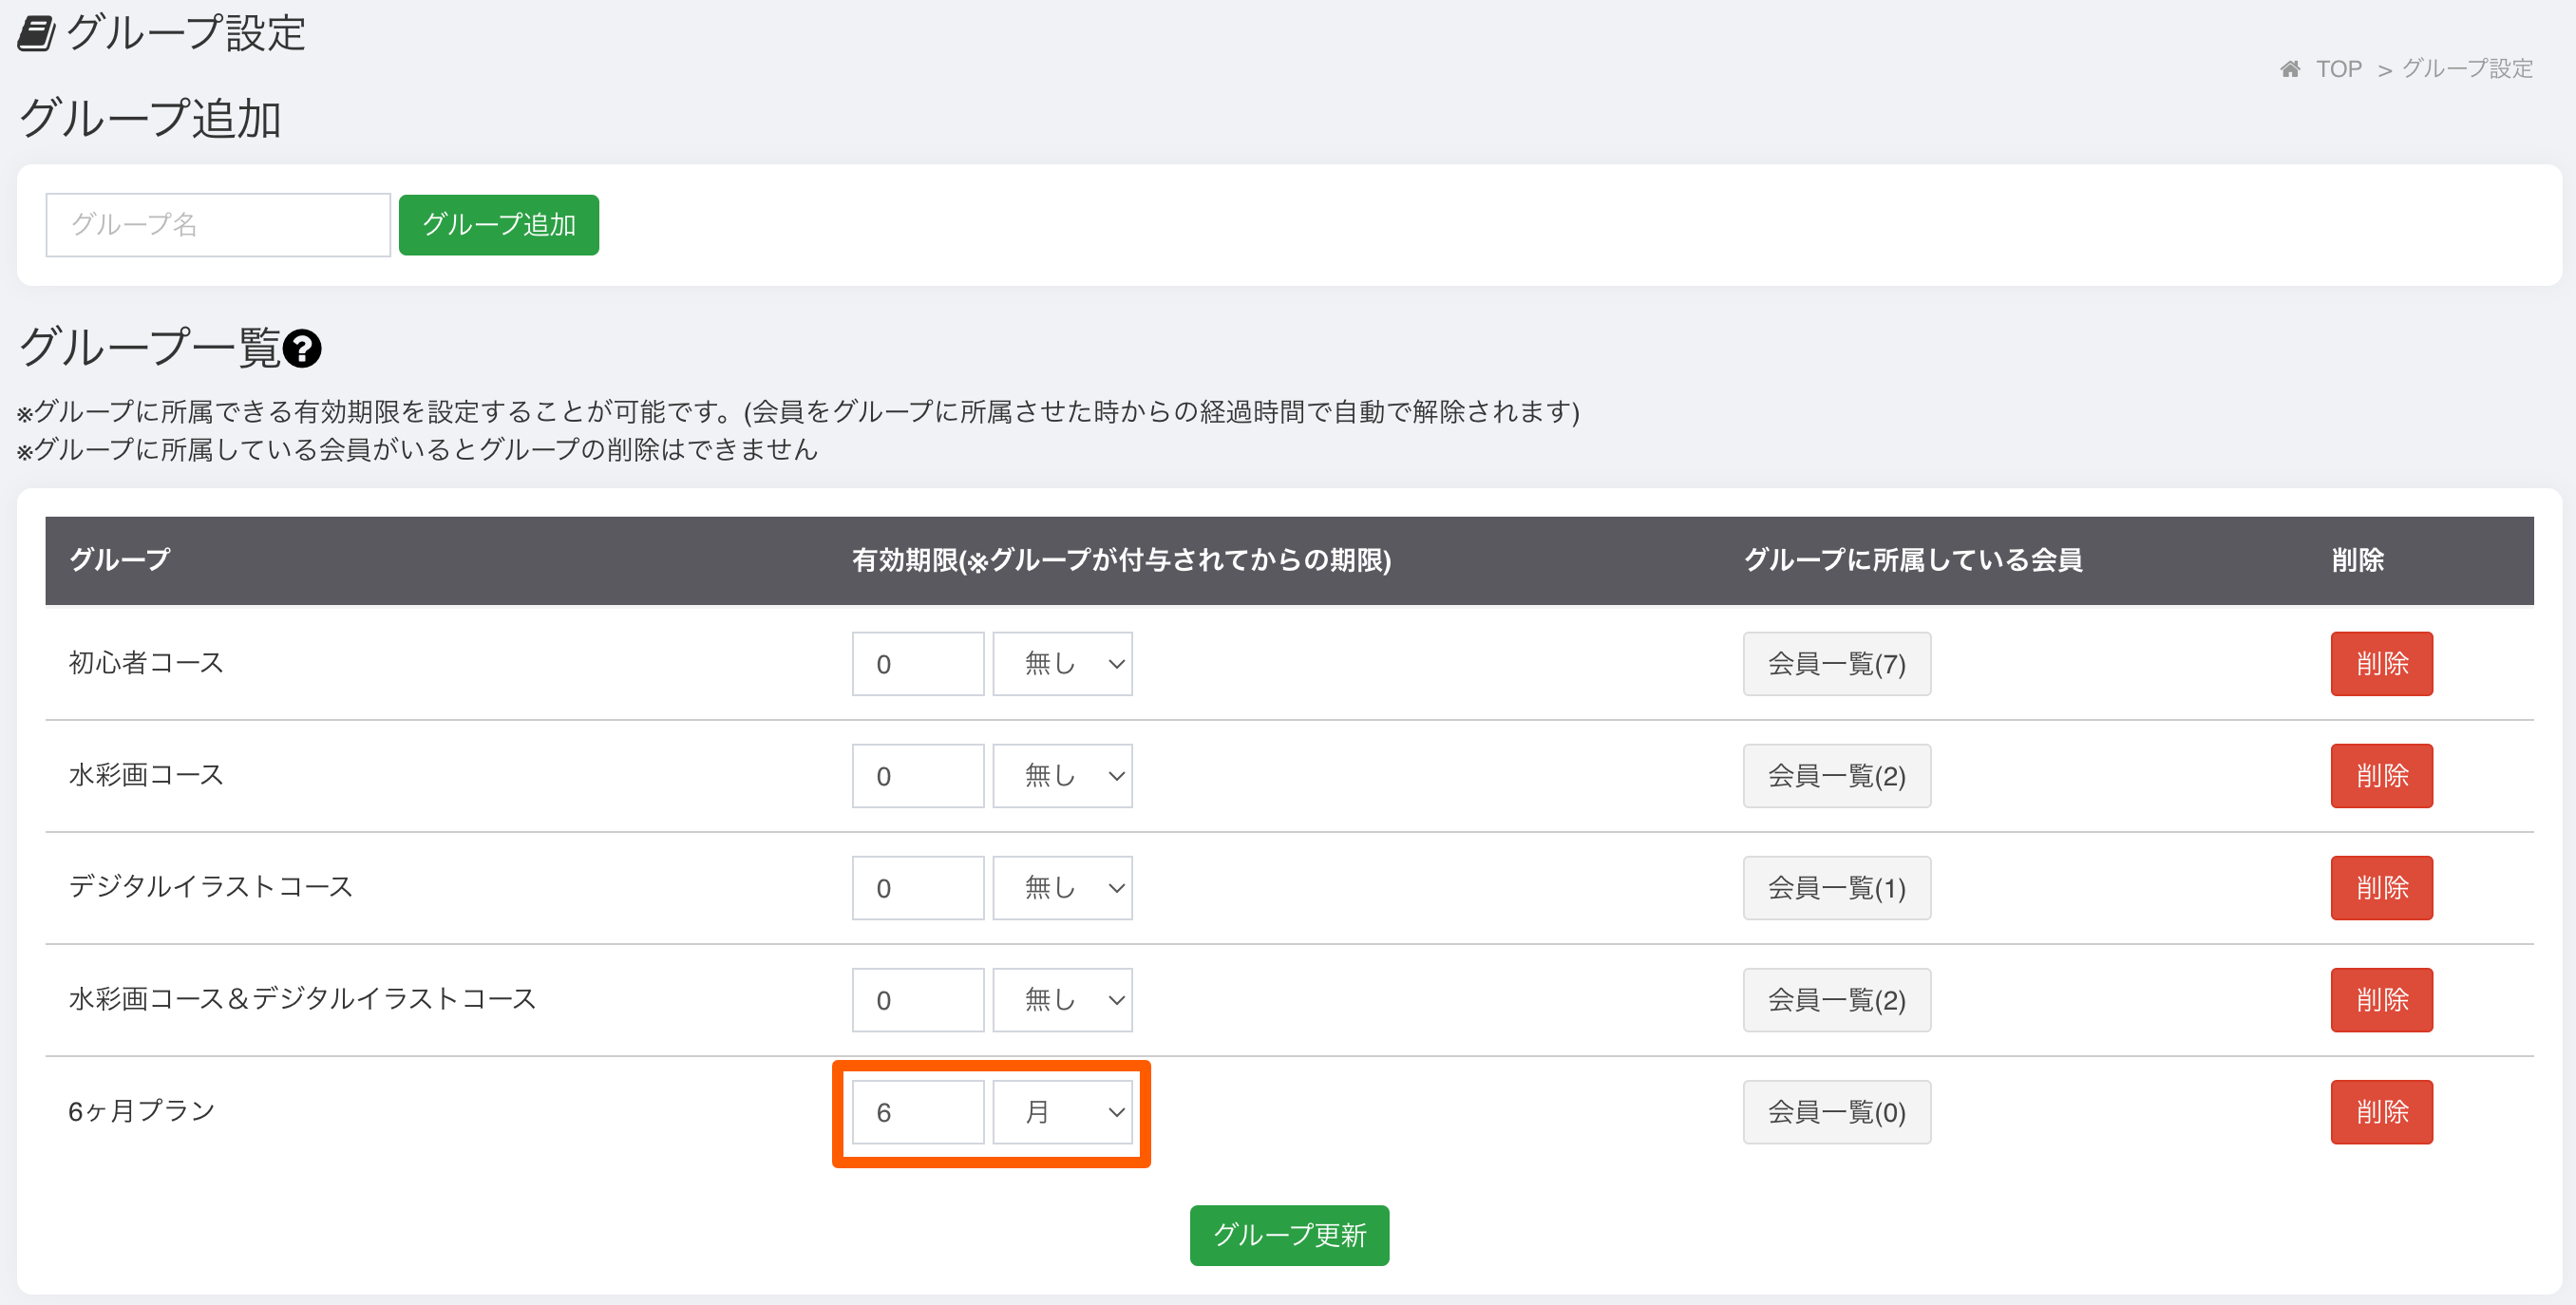Open expiry unit dropdown for 水彩画コース＆デジタルイラストコース
The width and height of the screenshot is (2576, 1305).
[1062, 1000]
